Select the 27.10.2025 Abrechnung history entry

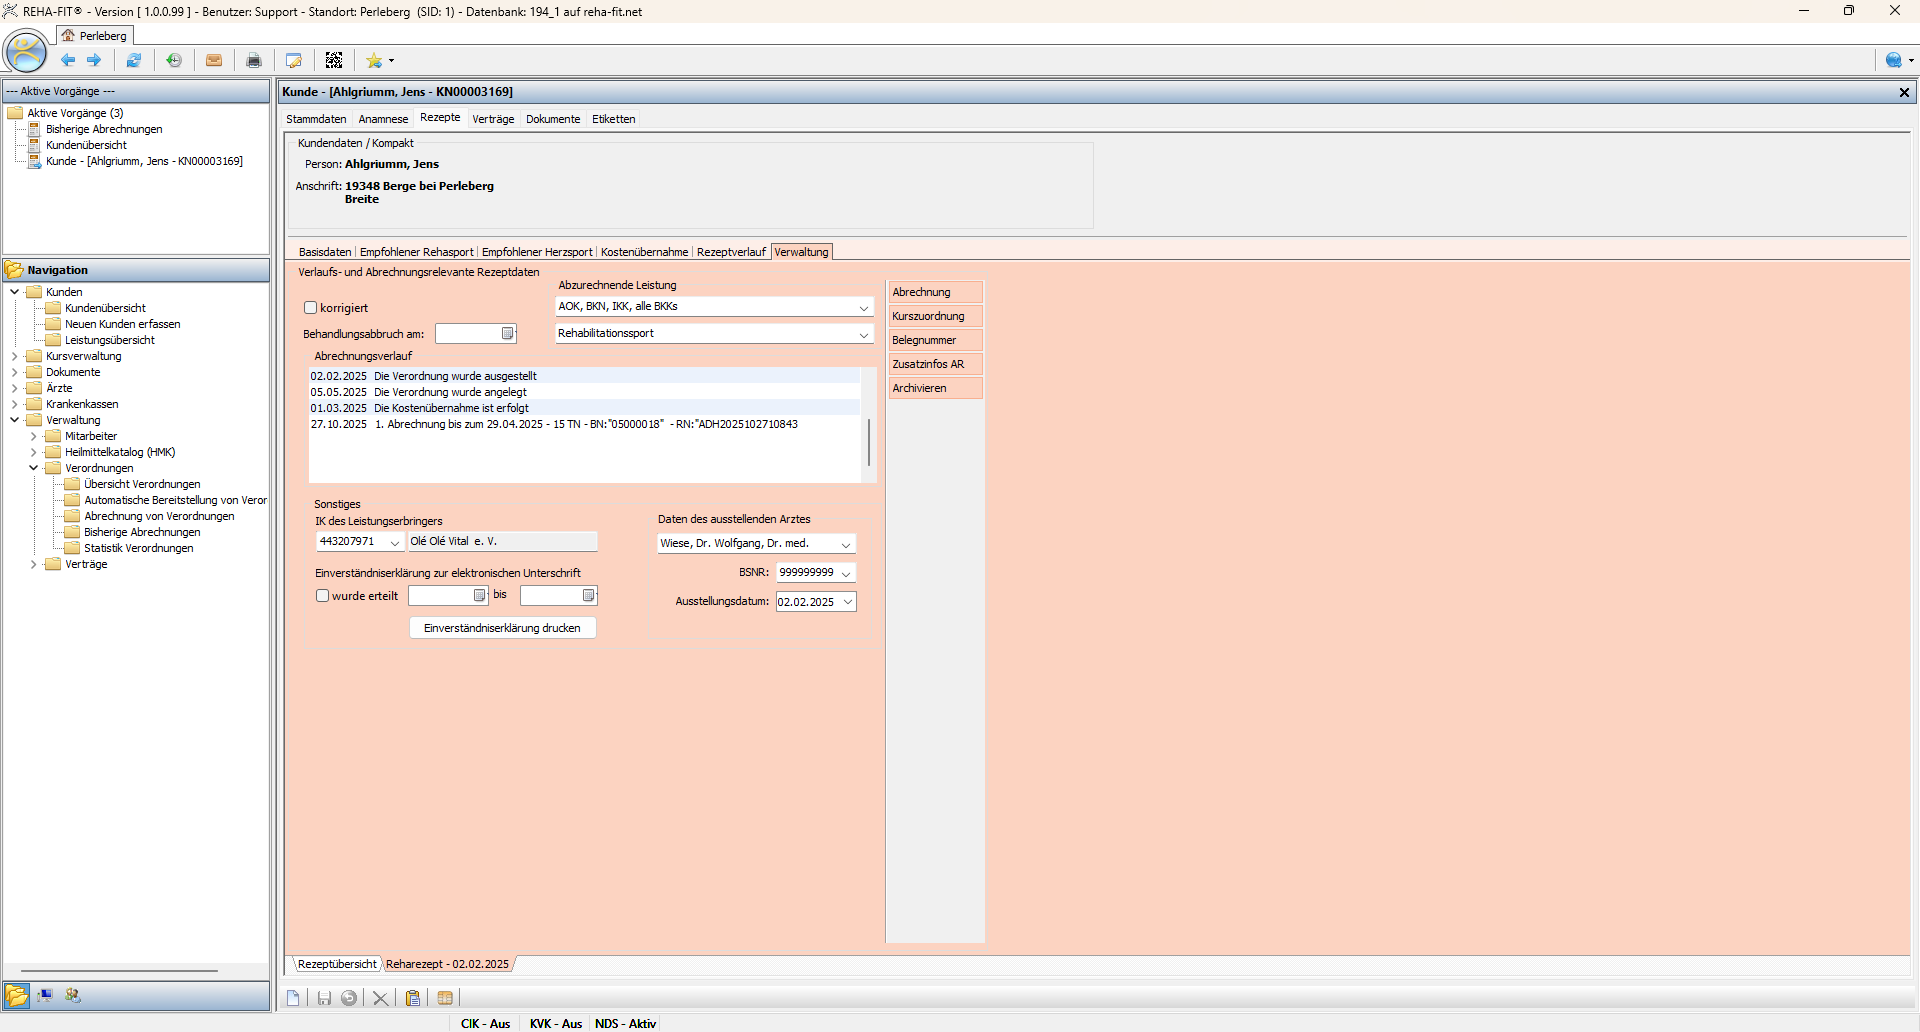tap(584, 424)
